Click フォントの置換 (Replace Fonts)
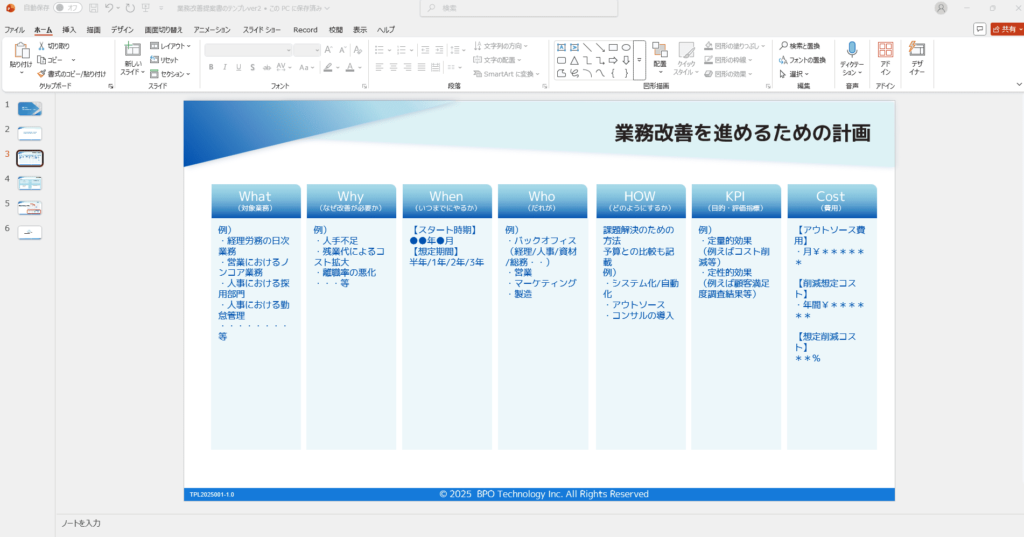 coord(803,60)
